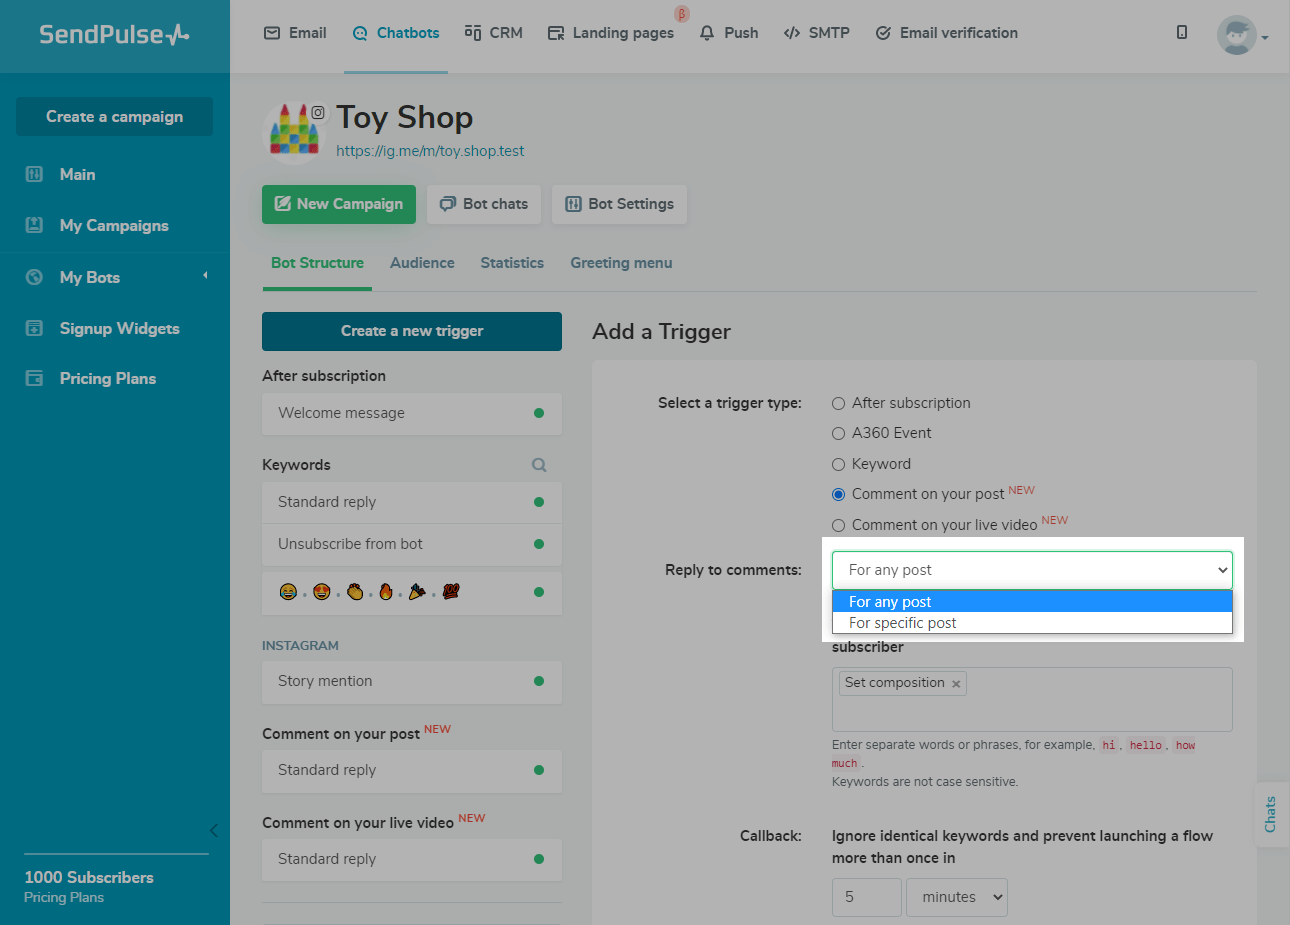
Task: Open Landing pages in the top navigation
Action: (611, 33)
